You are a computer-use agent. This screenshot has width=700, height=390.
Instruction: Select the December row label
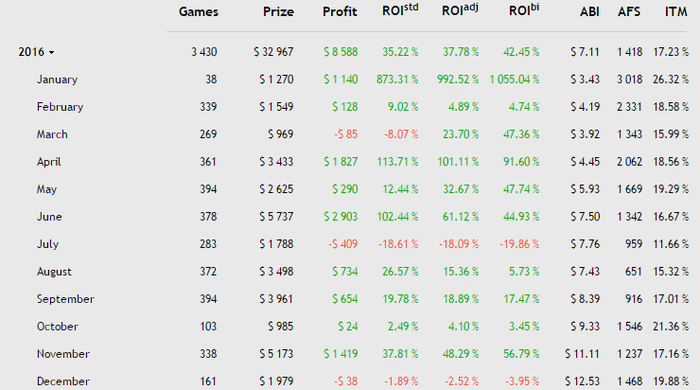coord(63,382)
